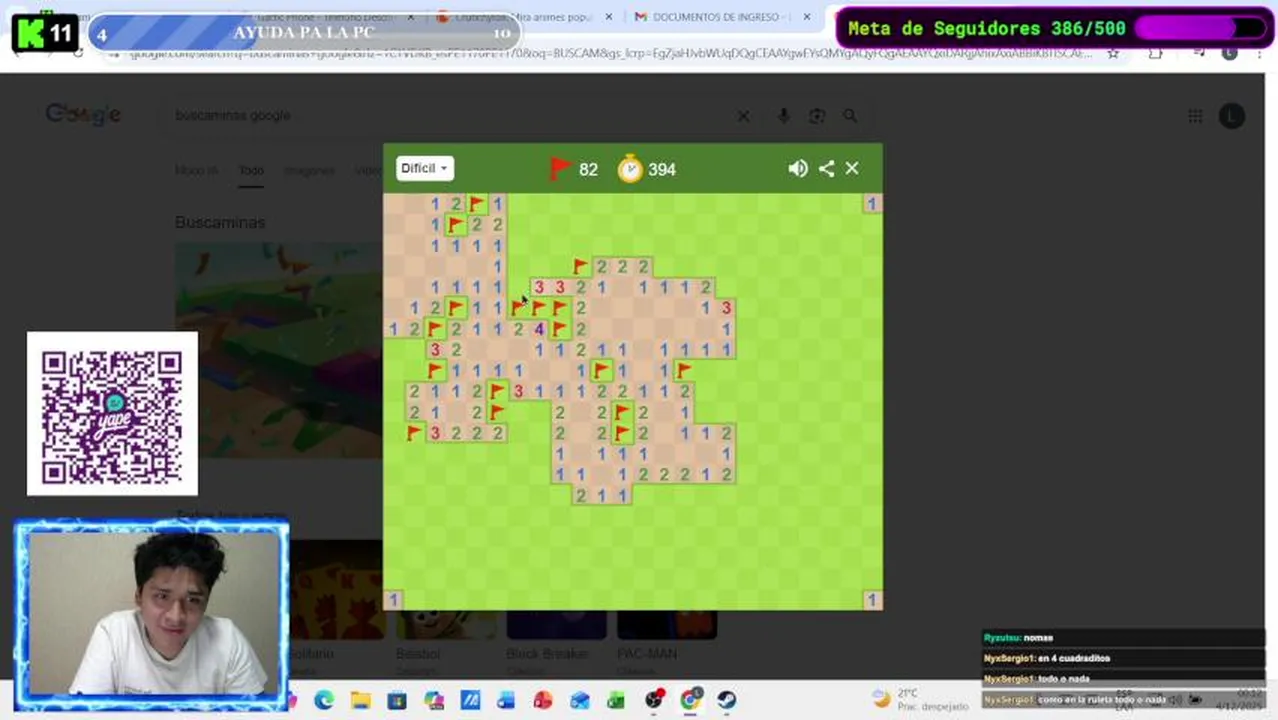The image size is (1278, 720).
Task: Click the 1 cell in the board's bottom-right corner
Action: click(x=872, y=600)
